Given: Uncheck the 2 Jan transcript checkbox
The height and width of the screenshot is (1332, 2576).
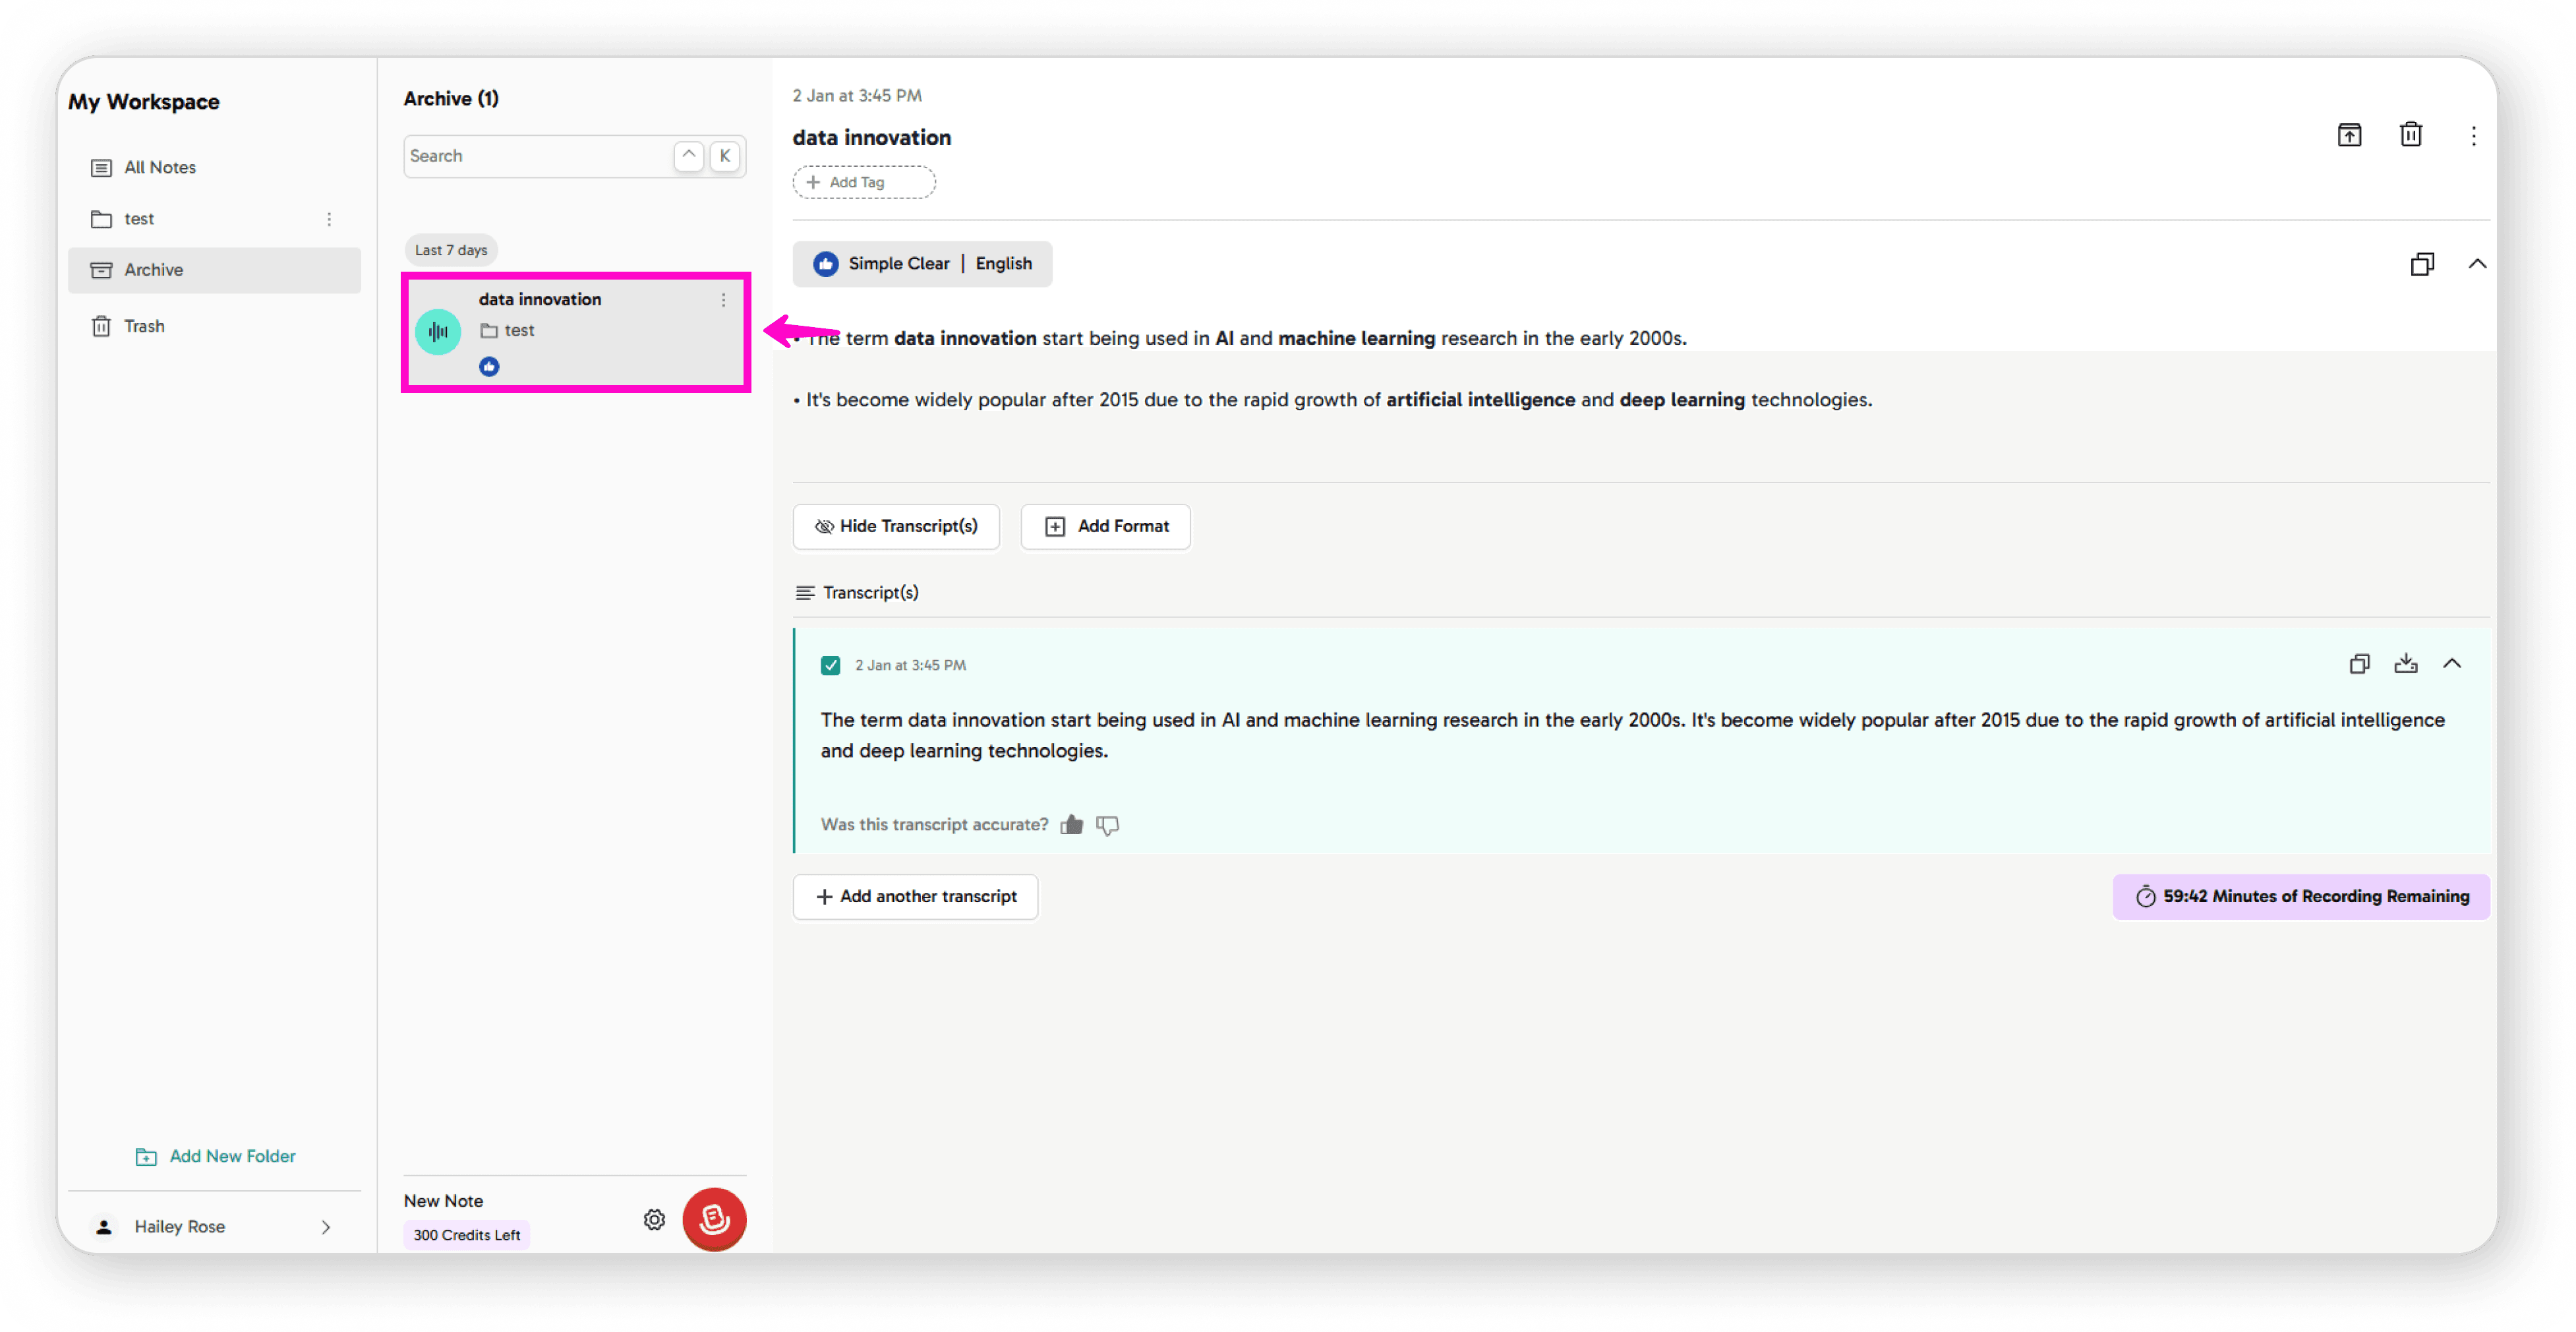Looking at the screenshot, I should 830,666.
